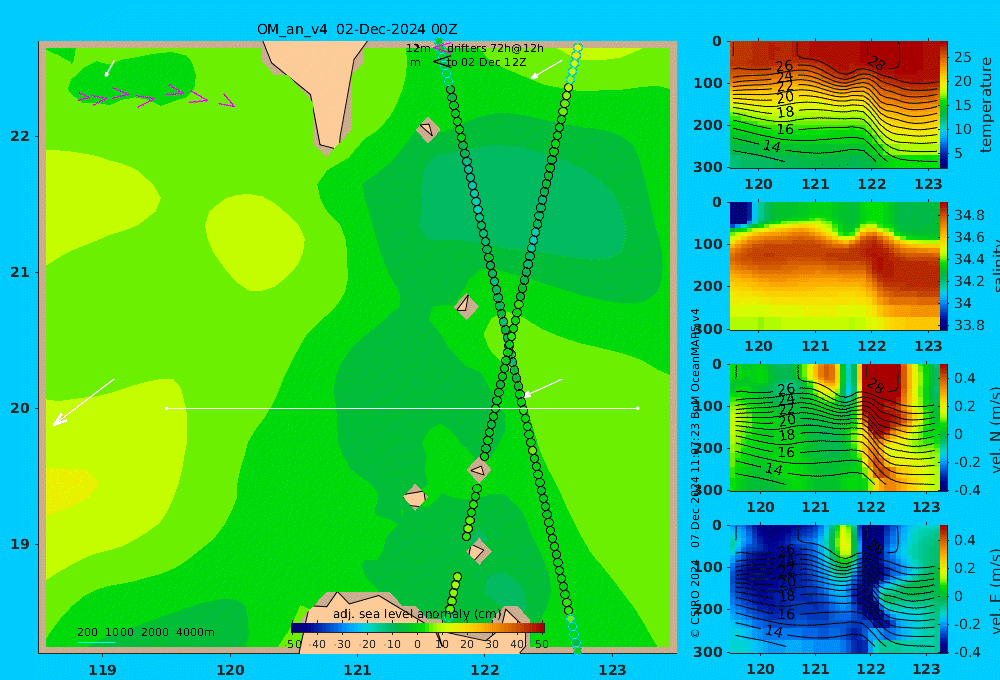Click the 5 temperature colorbar tick
The width and height of the screenshot is (1000, 680).
pos(959,153)
